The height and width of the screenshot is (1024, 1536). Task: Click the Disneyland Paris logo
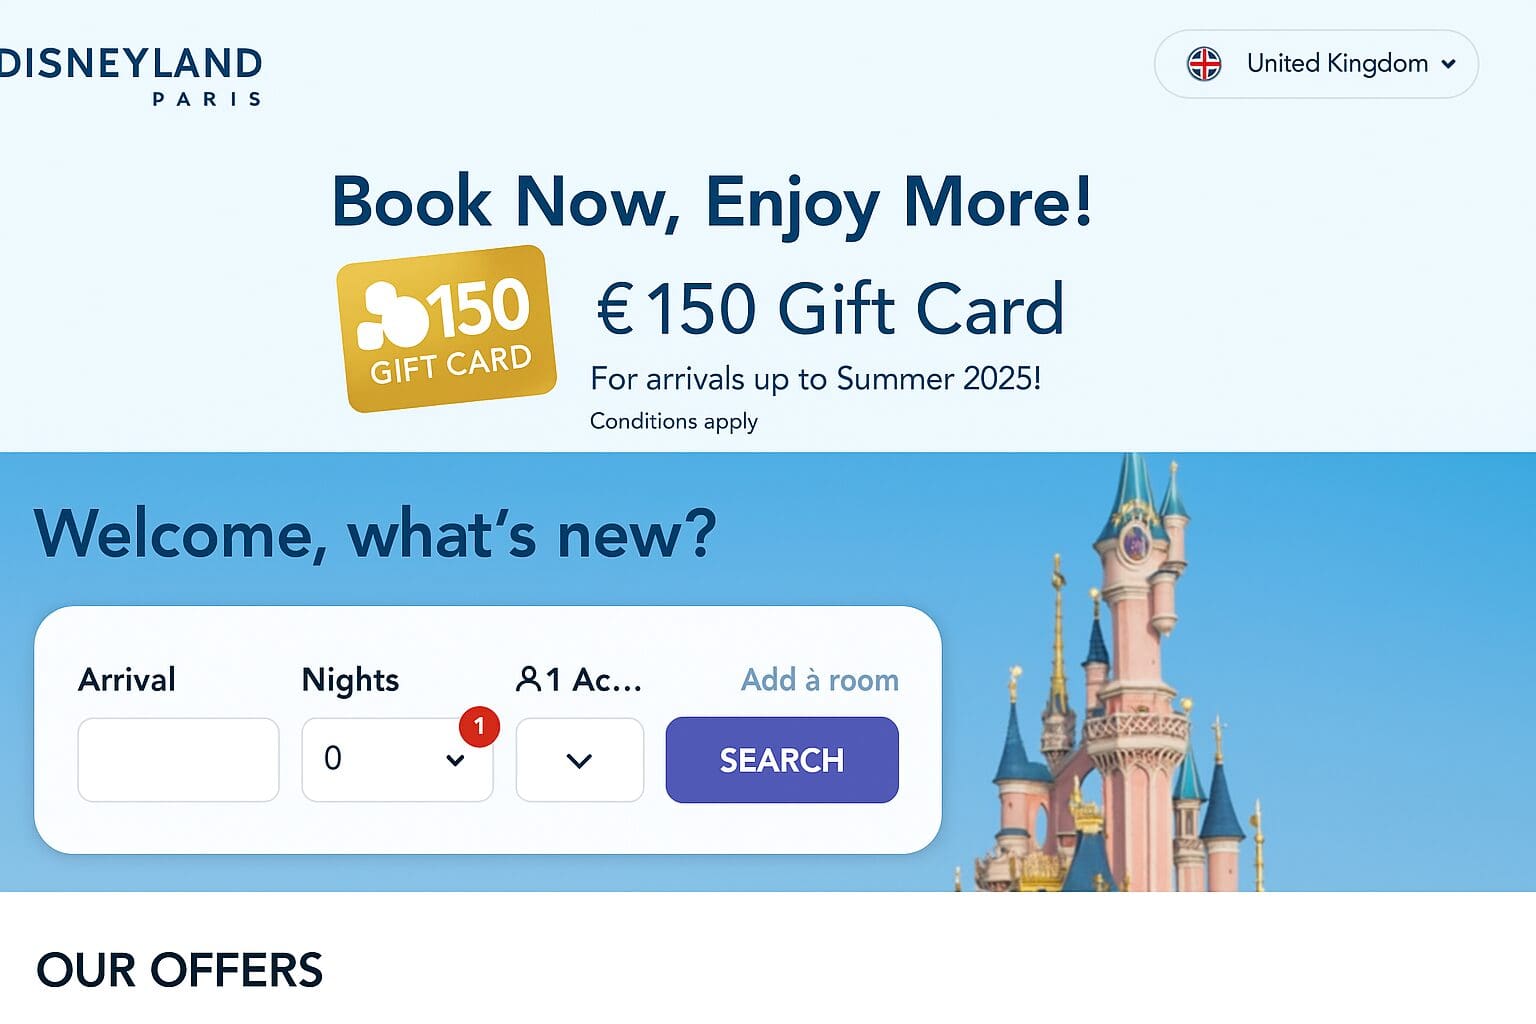pos(131,76)
